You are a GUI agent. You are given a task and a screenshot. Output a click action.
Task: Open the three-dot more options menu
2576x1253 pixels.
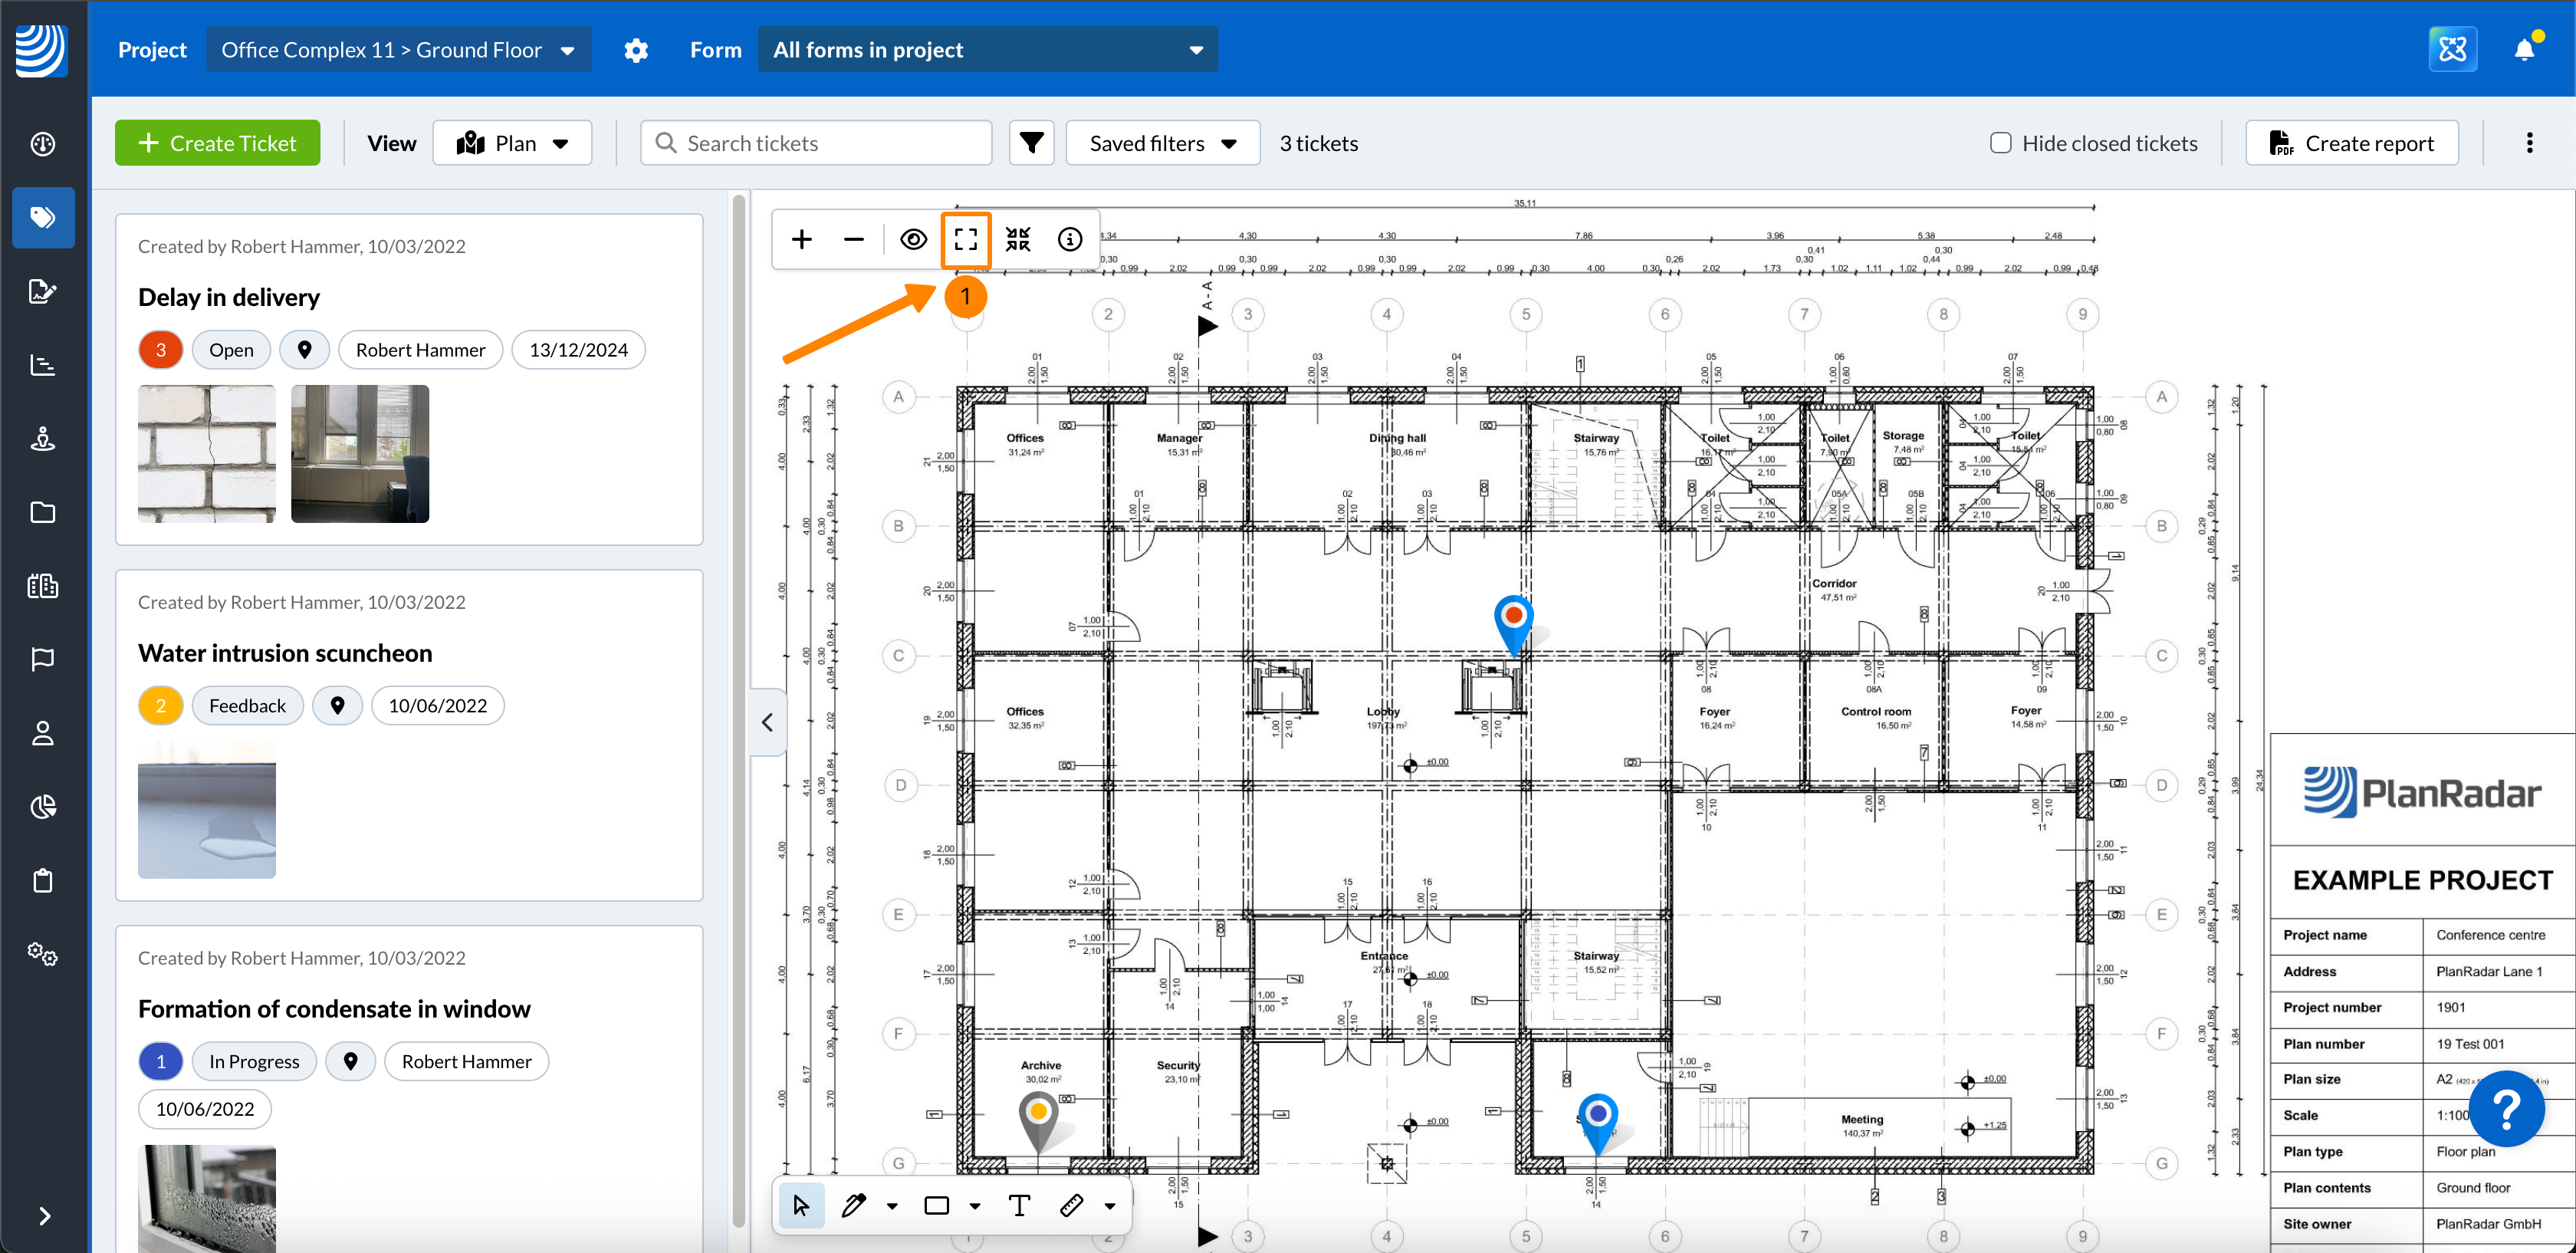coord(2529,143)
